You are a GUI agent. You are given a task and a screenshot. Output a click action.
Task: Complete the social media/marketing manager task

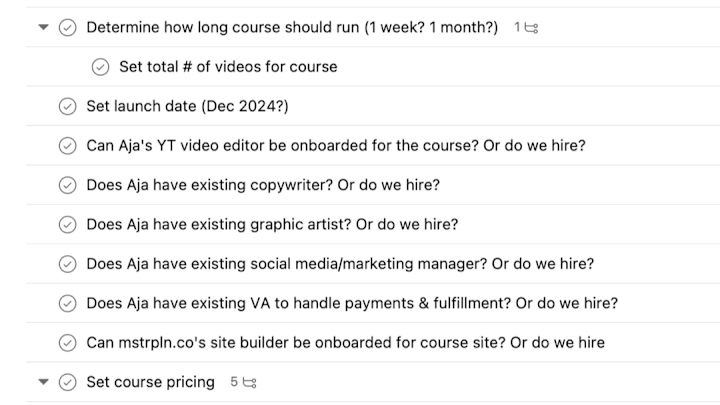(68, 264)
